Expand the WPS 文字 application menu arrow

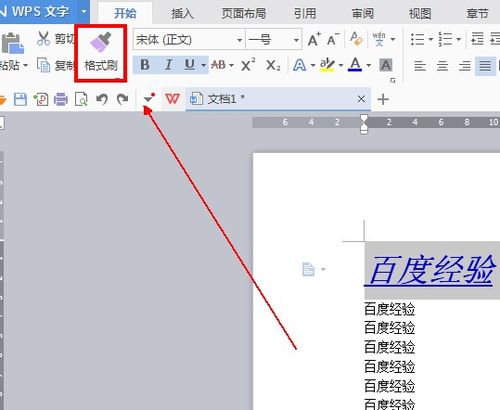tap(84, 12)
